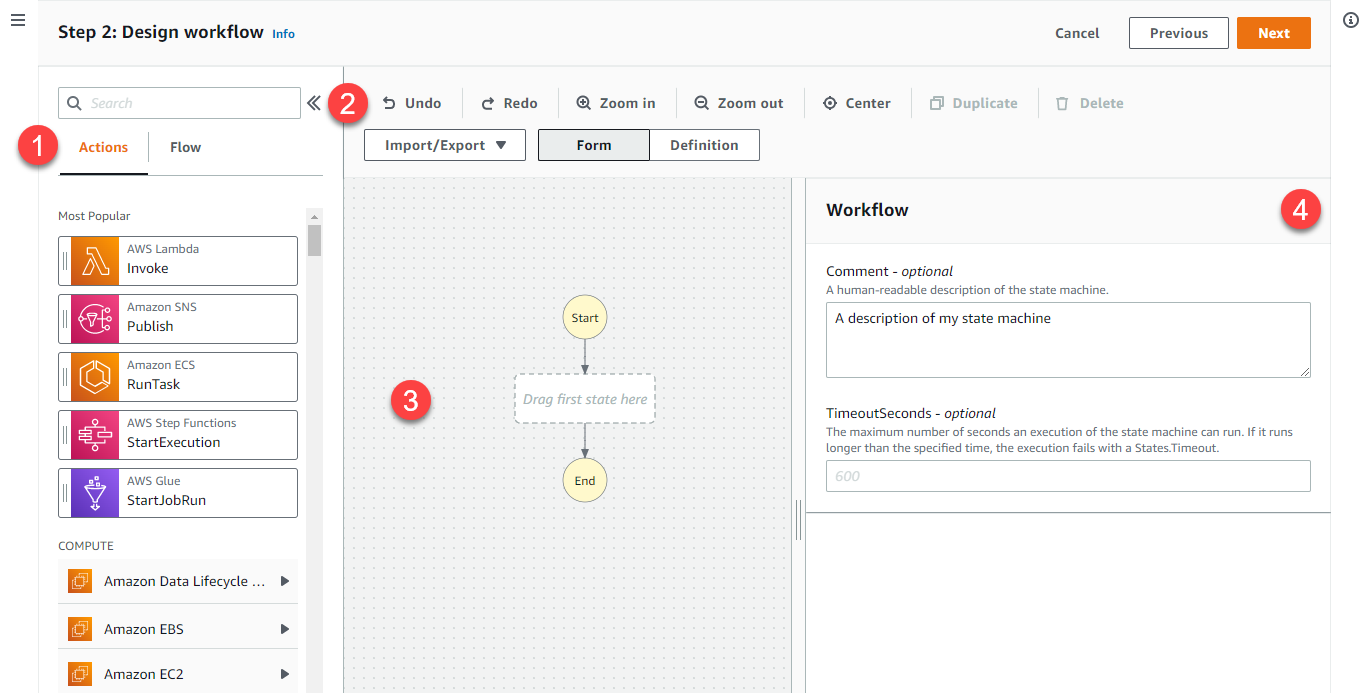Image resolution: width=1367 pixels, height=693 pixels.
Task: Click the scrollbar up arrow in actions list
Action: click(314, 216)
